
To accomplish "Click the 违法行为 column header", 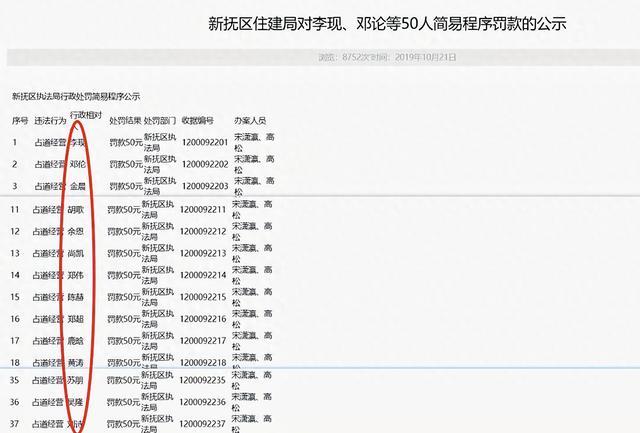I will (x=50, y=119).
